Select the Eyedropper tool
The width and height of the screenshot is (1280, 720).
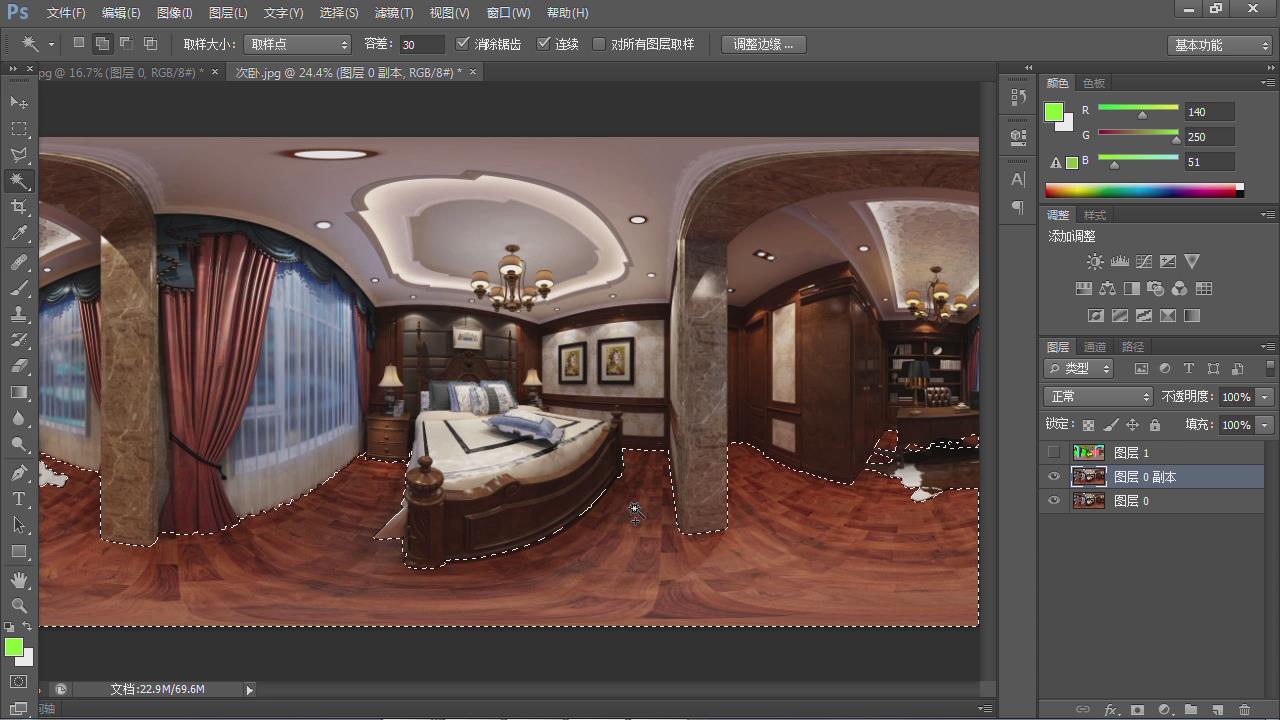click(x=19, y=234)
